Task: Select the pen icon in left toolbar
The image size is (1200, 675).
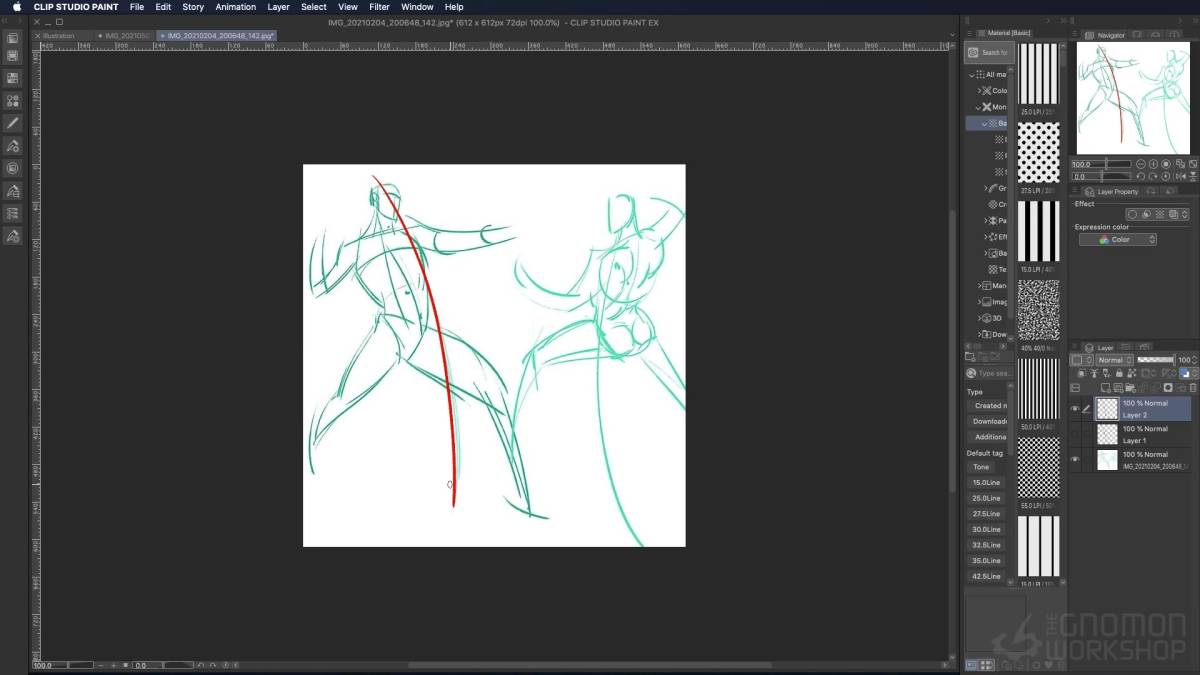Action: 13,123
